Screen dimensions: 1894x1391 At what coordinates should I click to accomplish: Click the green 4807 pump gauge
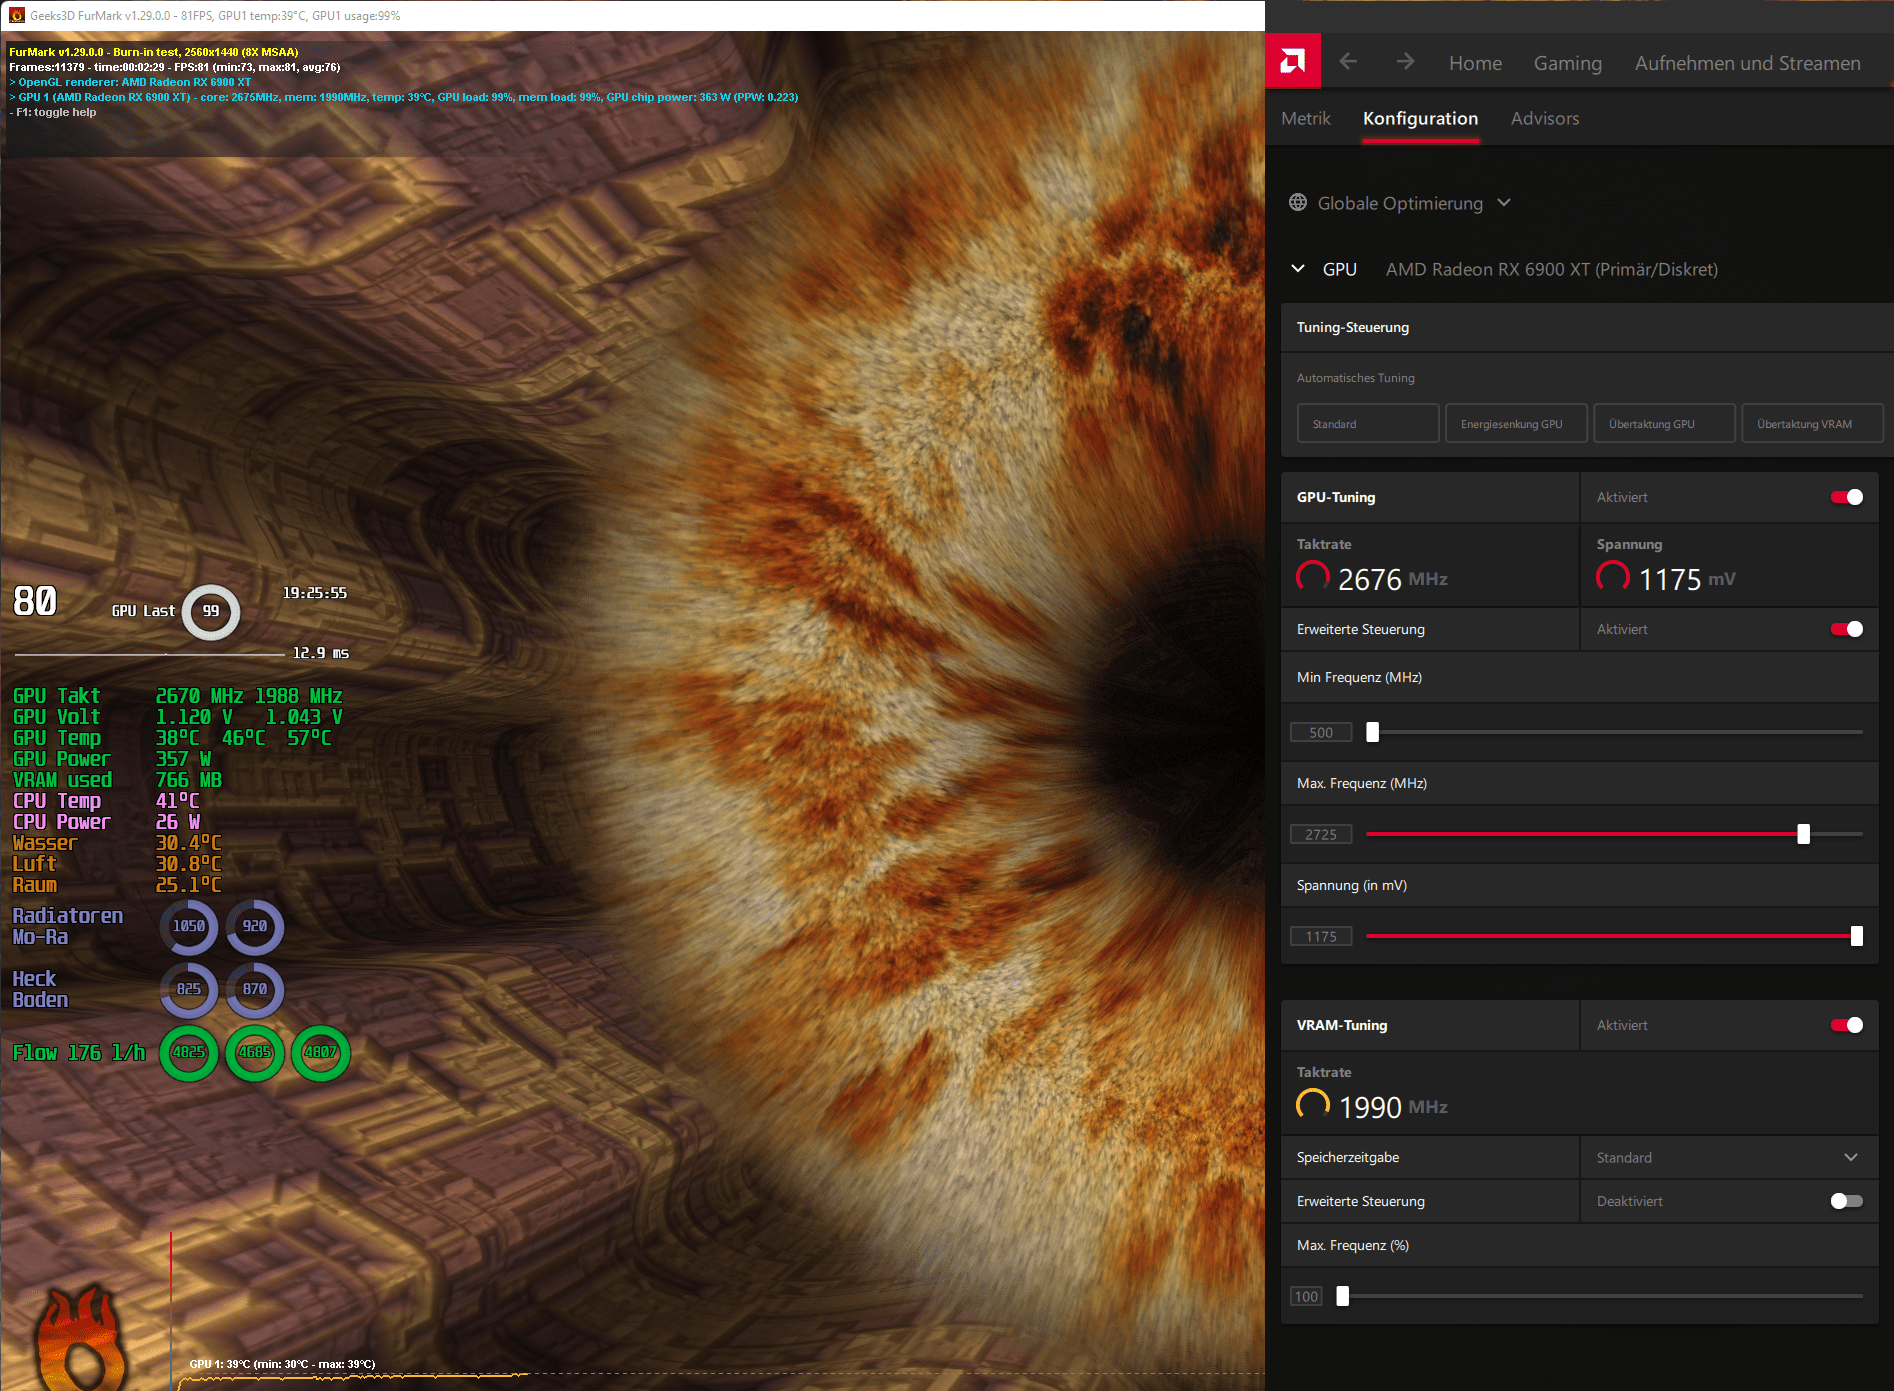pyautogui.click(x=321, y=1053)
